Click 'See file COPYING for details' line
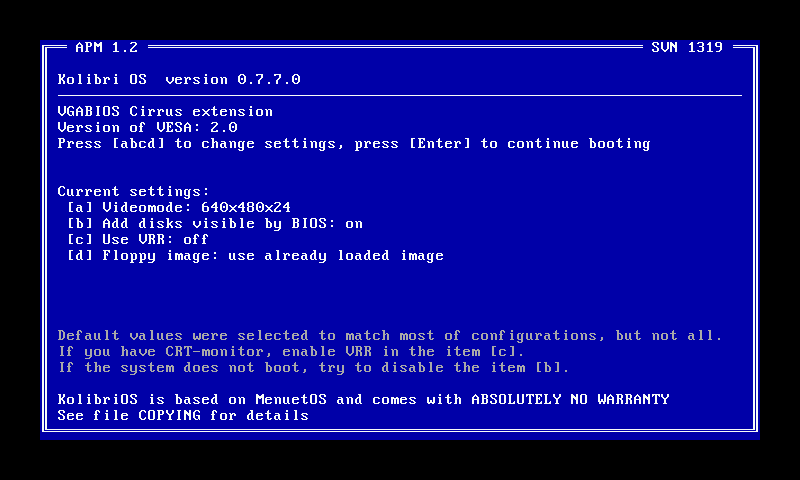The height and width of the screenshot is (480, 800). (x=183, y=416)
